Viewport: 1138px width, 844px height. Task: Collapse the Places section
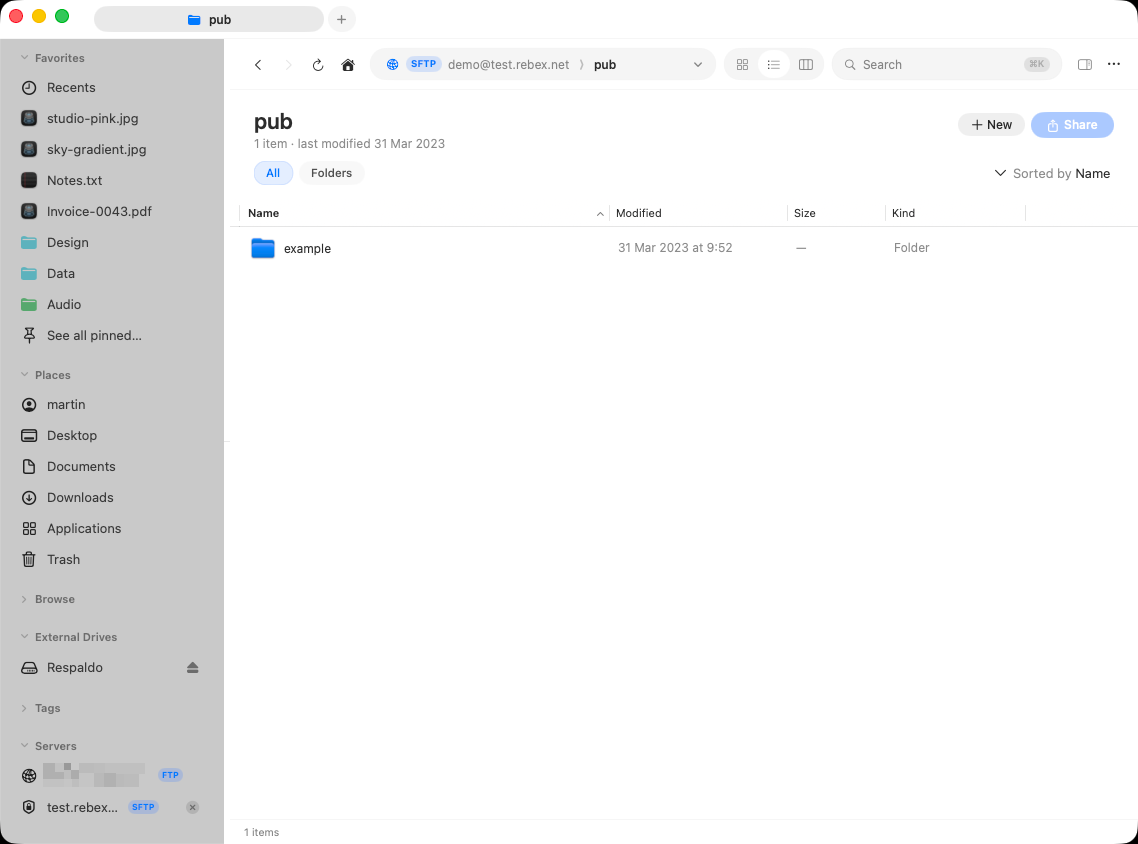pyautogui.click(x=25, y=374)
